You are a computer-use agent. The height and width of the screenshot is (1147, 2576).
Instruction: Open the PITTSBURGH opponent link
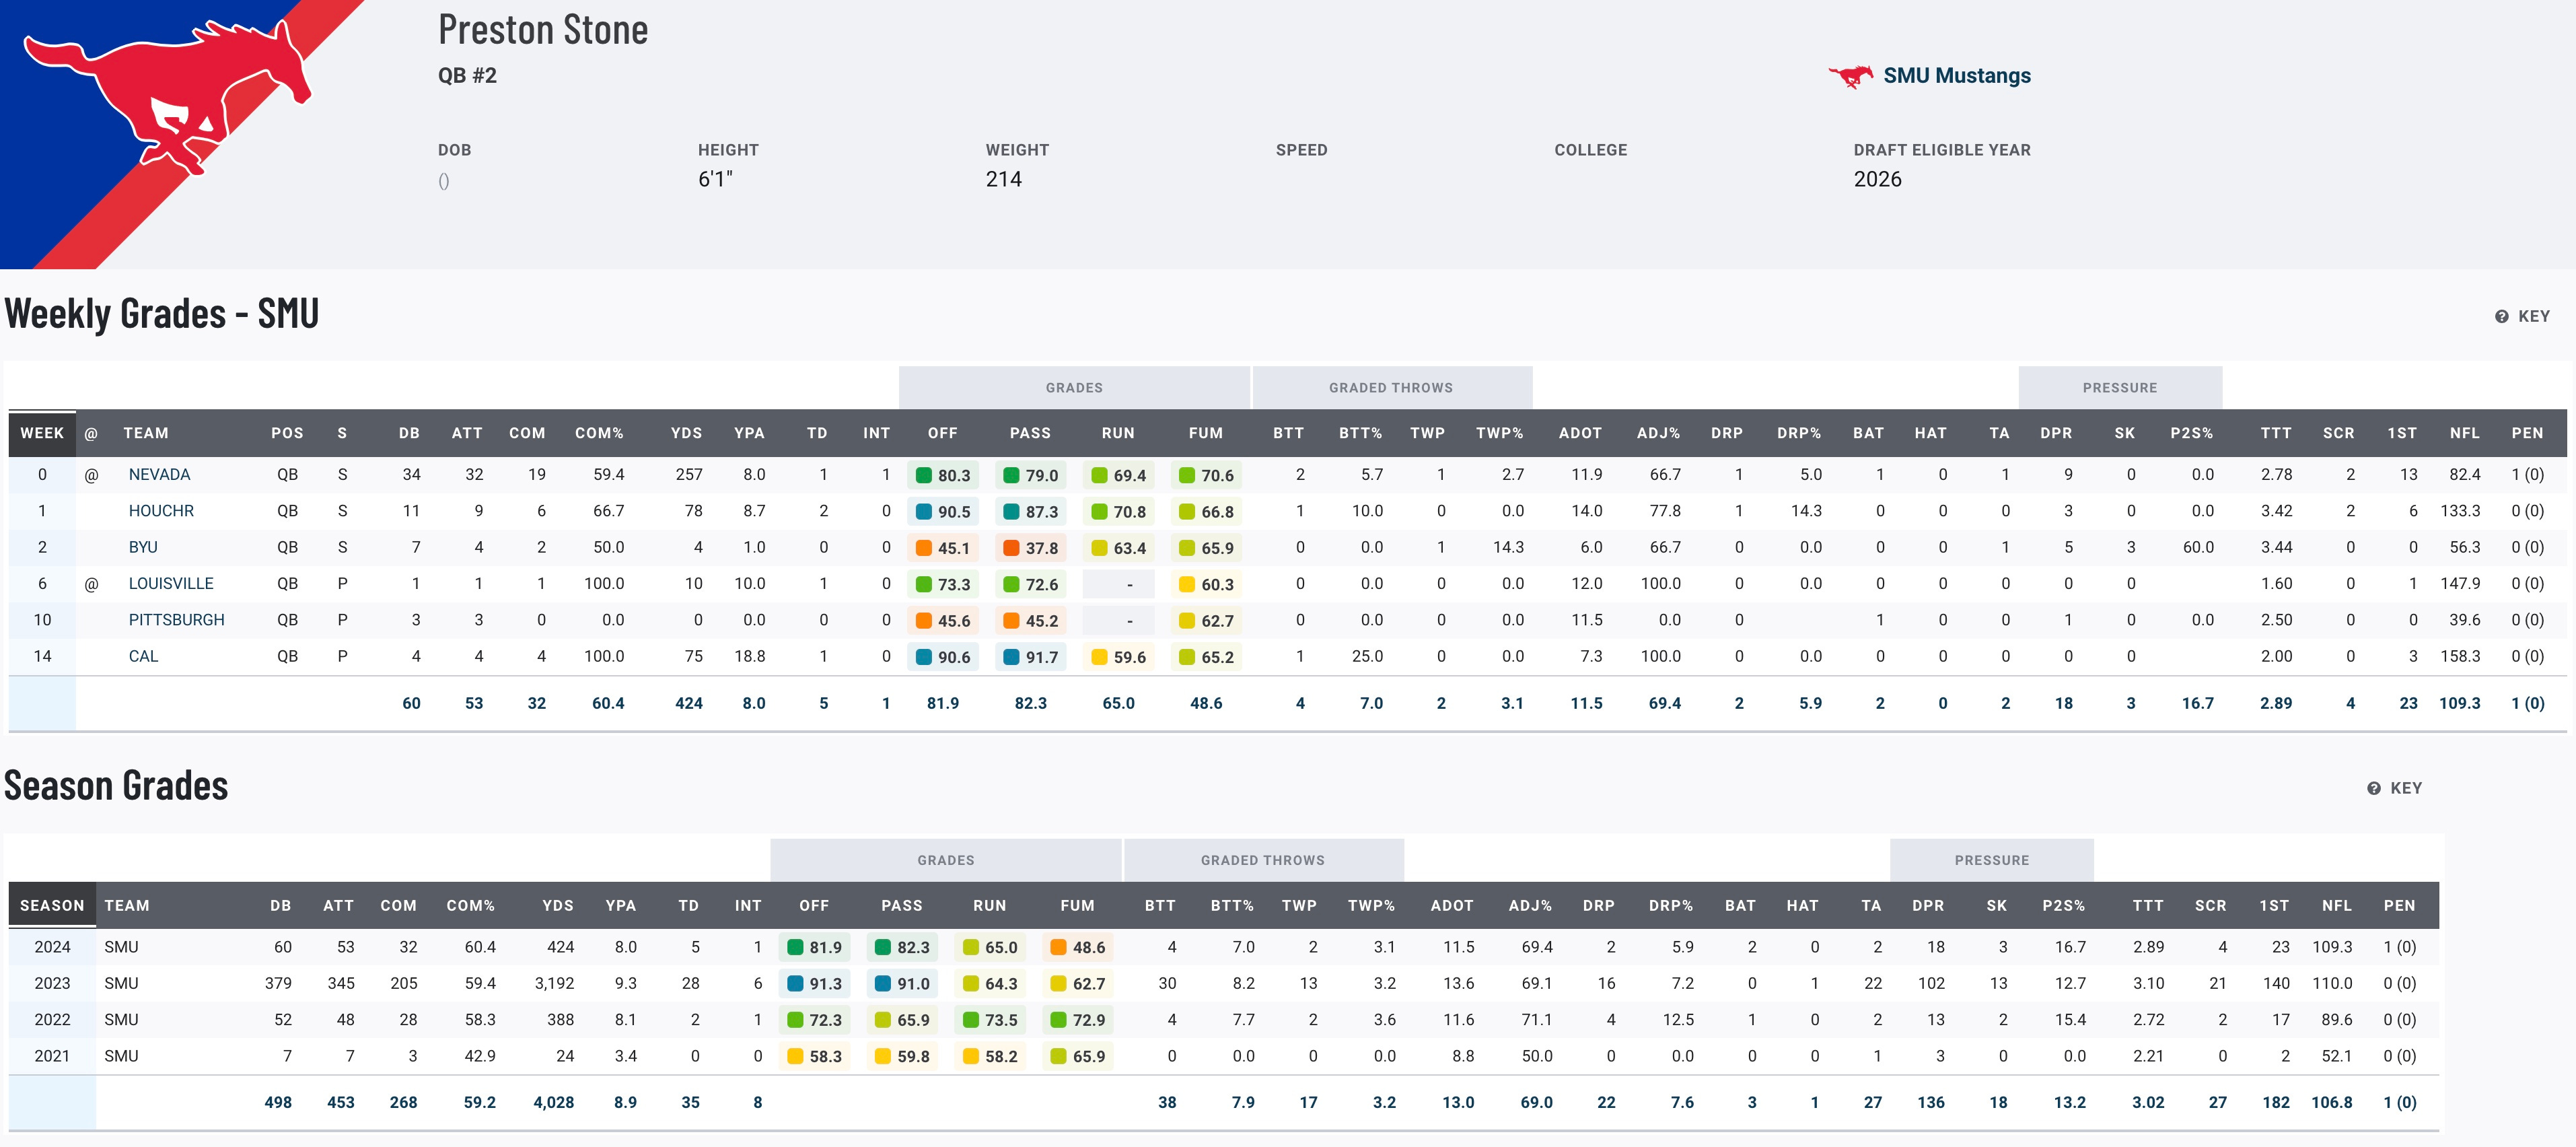point(176,620)
